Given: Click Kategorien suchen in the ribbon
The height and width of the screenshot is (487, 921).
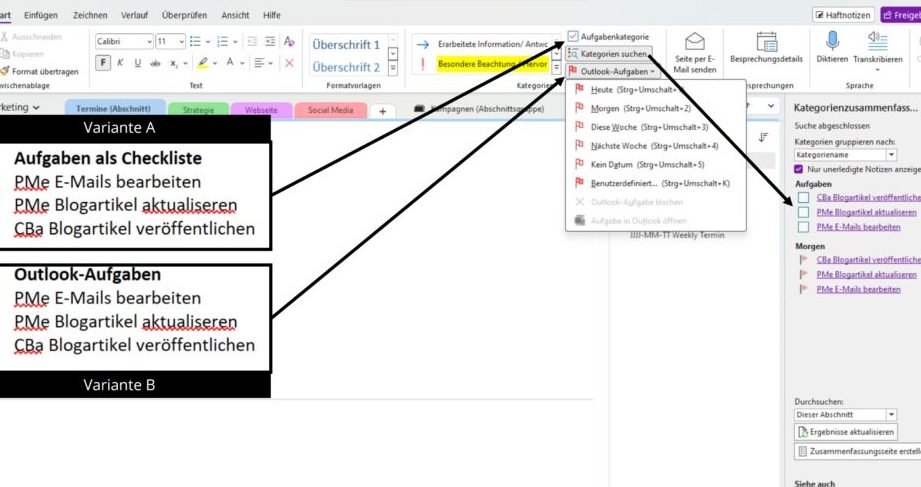Looking at the screenshot, I should pos(609,54).
